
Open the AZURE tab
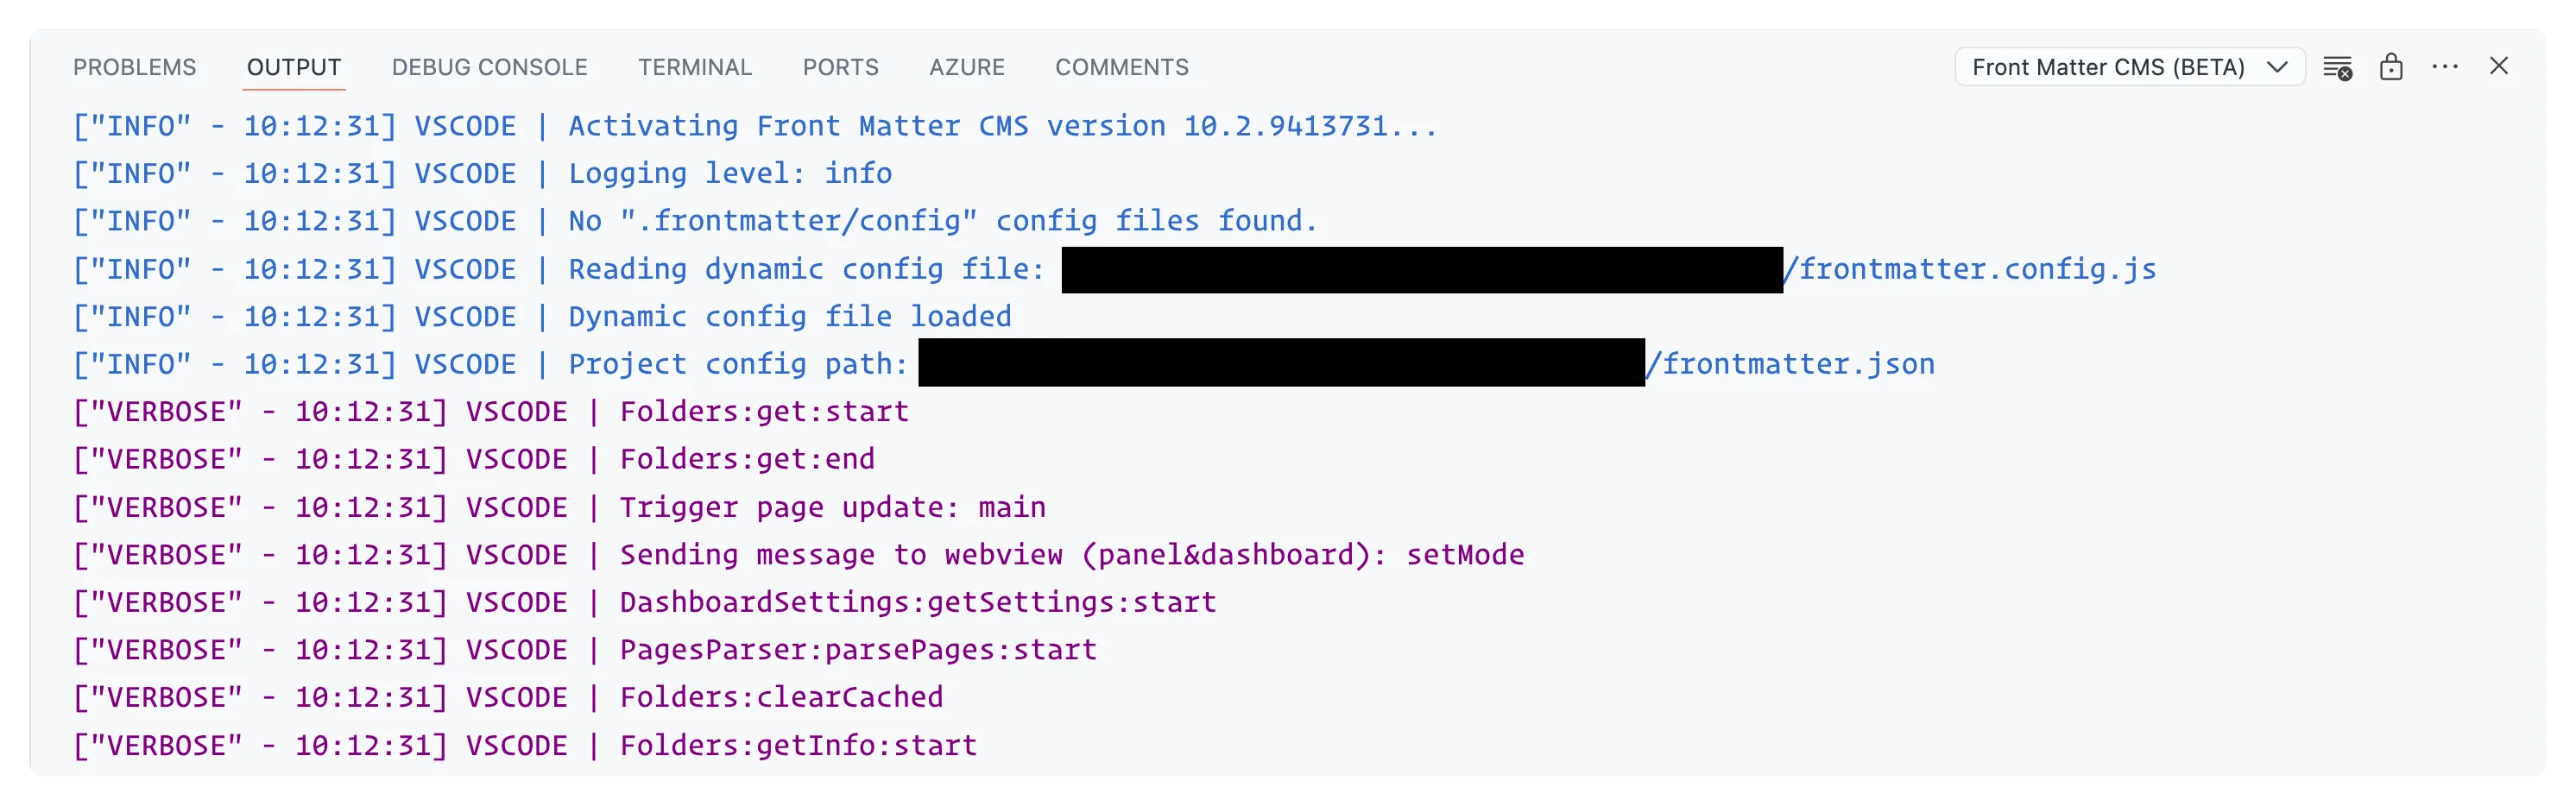[x=966, y=68]
